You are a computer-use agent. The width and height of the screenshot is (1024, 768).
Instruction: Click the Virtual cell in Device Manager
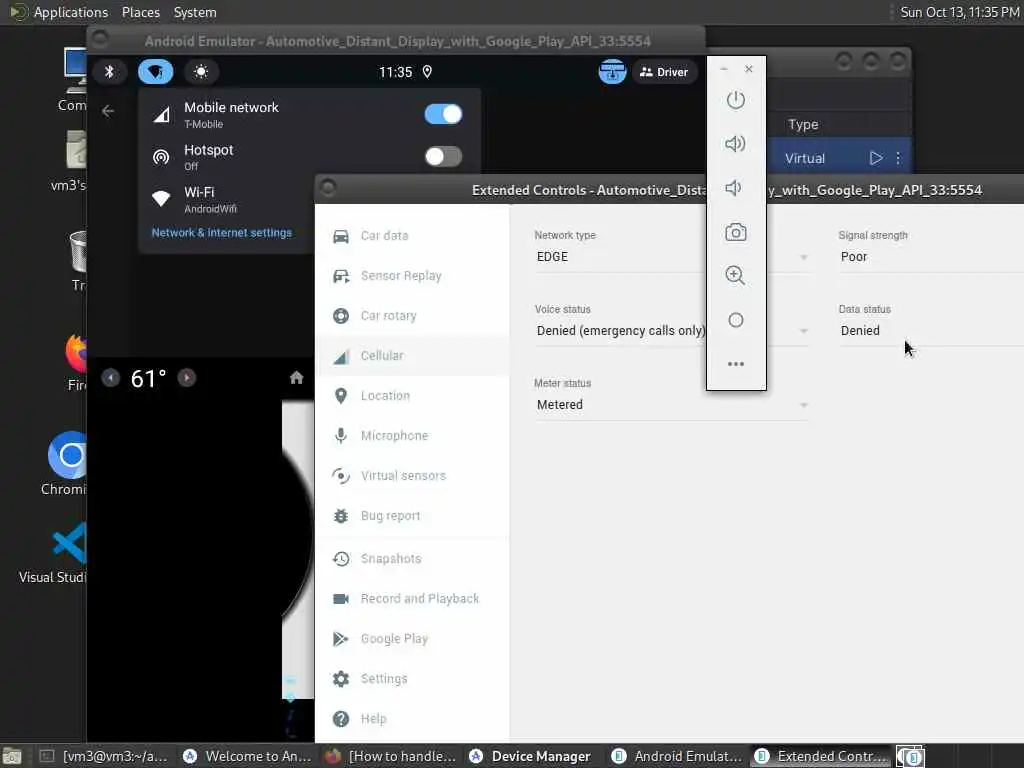pos(805,158)
